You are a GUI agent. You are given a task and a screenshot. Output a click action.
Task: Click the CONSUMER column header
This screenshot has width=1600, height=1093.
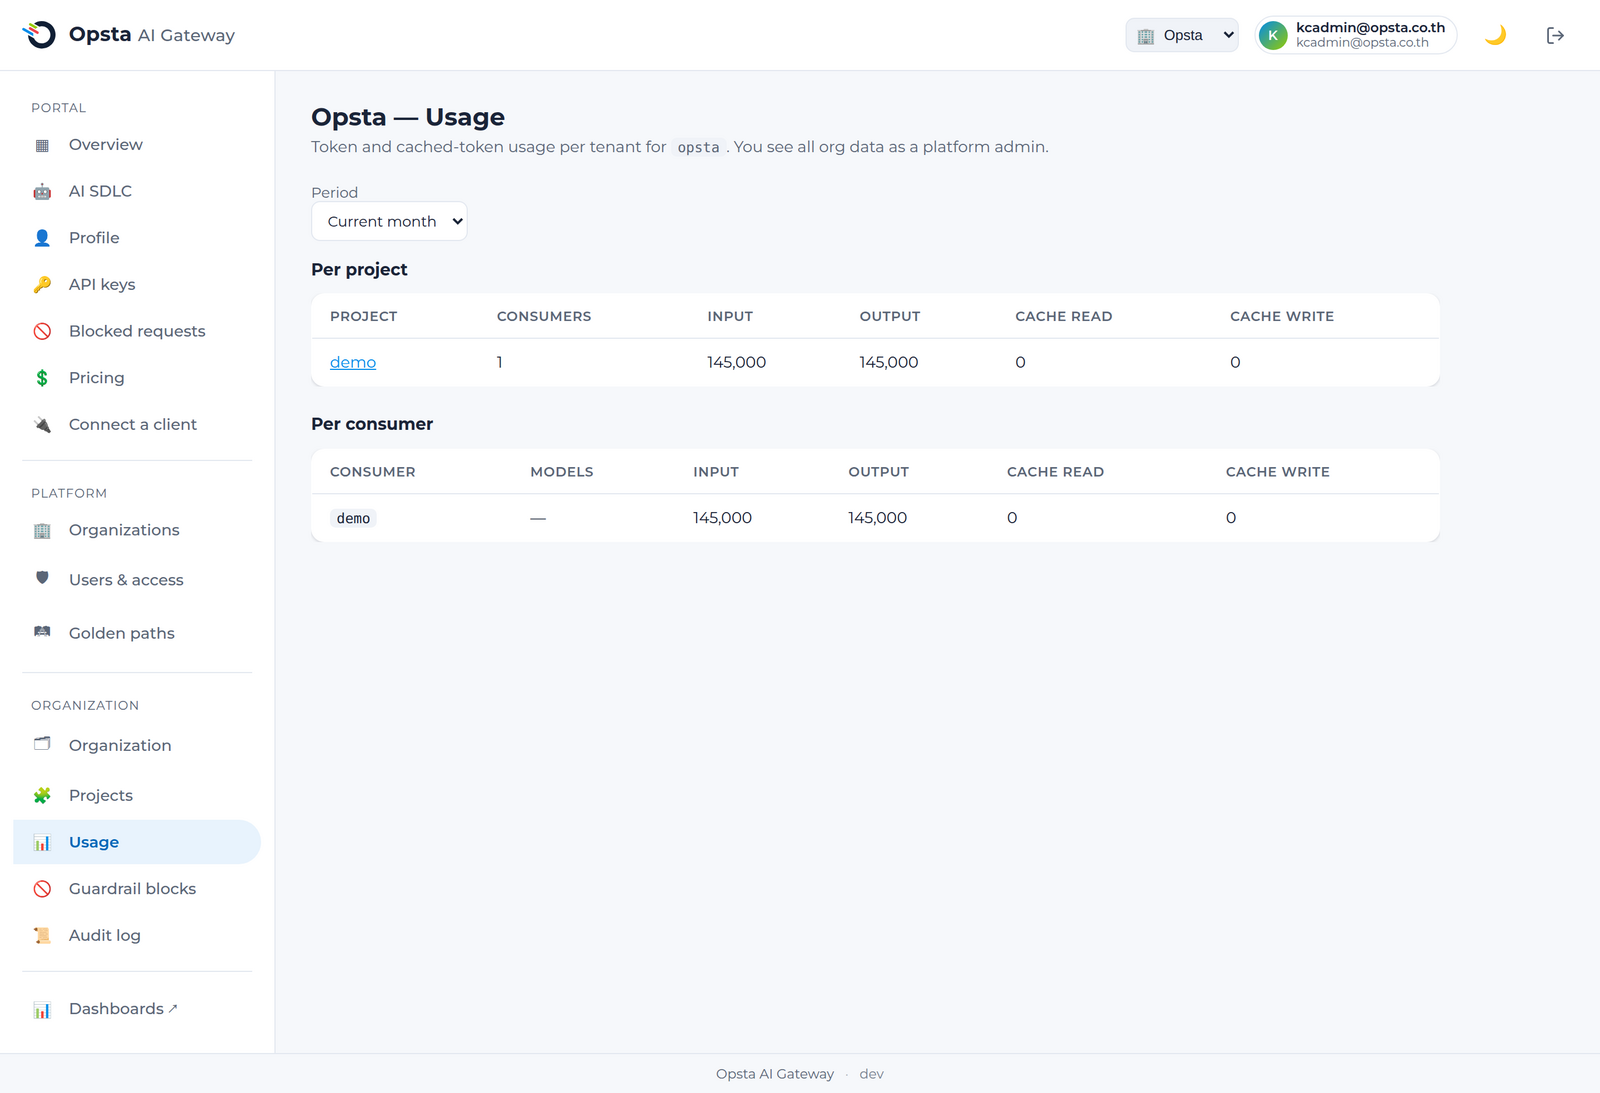tap(373, 472)
